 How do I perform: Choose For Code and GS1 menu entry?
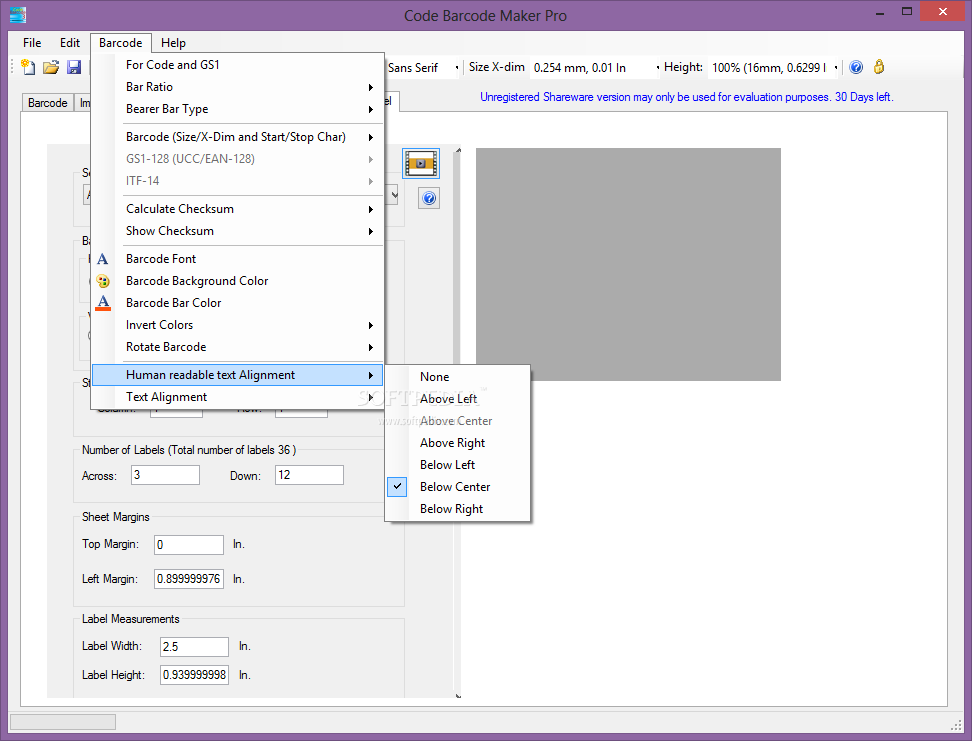(x=237, y=64)
